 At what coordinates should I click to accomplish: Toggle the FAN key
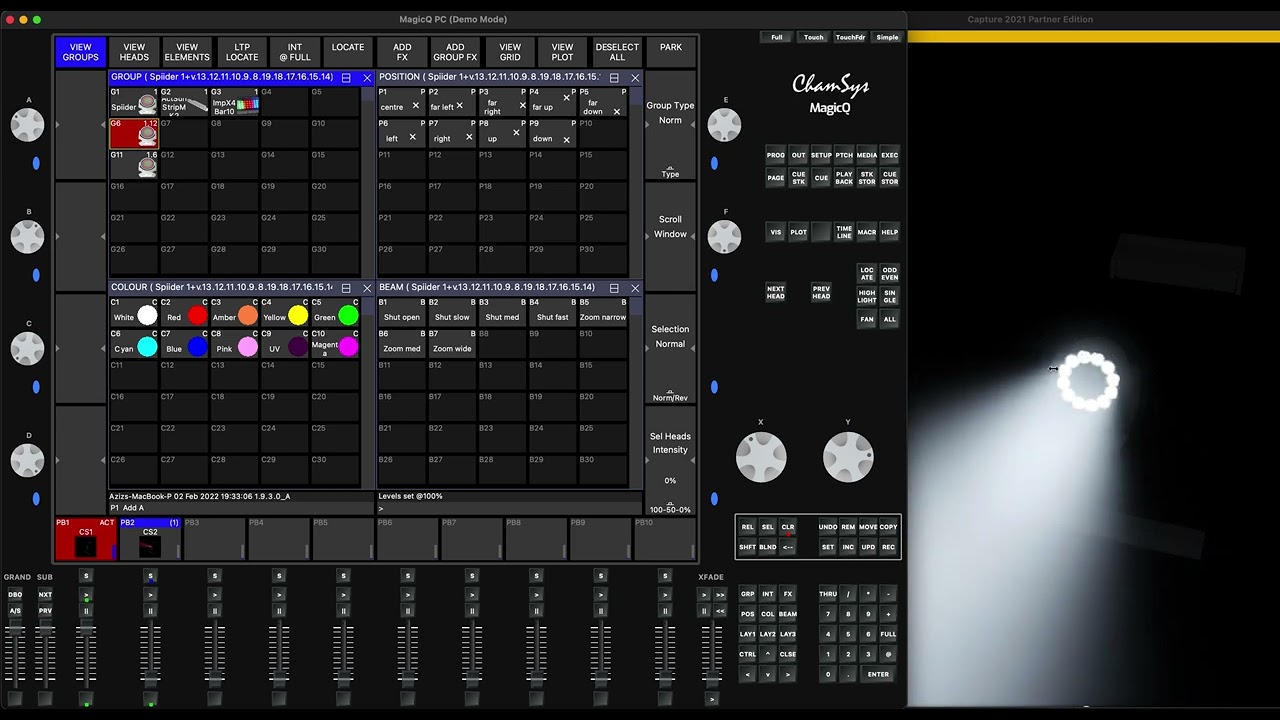click(x=867, y=319)
